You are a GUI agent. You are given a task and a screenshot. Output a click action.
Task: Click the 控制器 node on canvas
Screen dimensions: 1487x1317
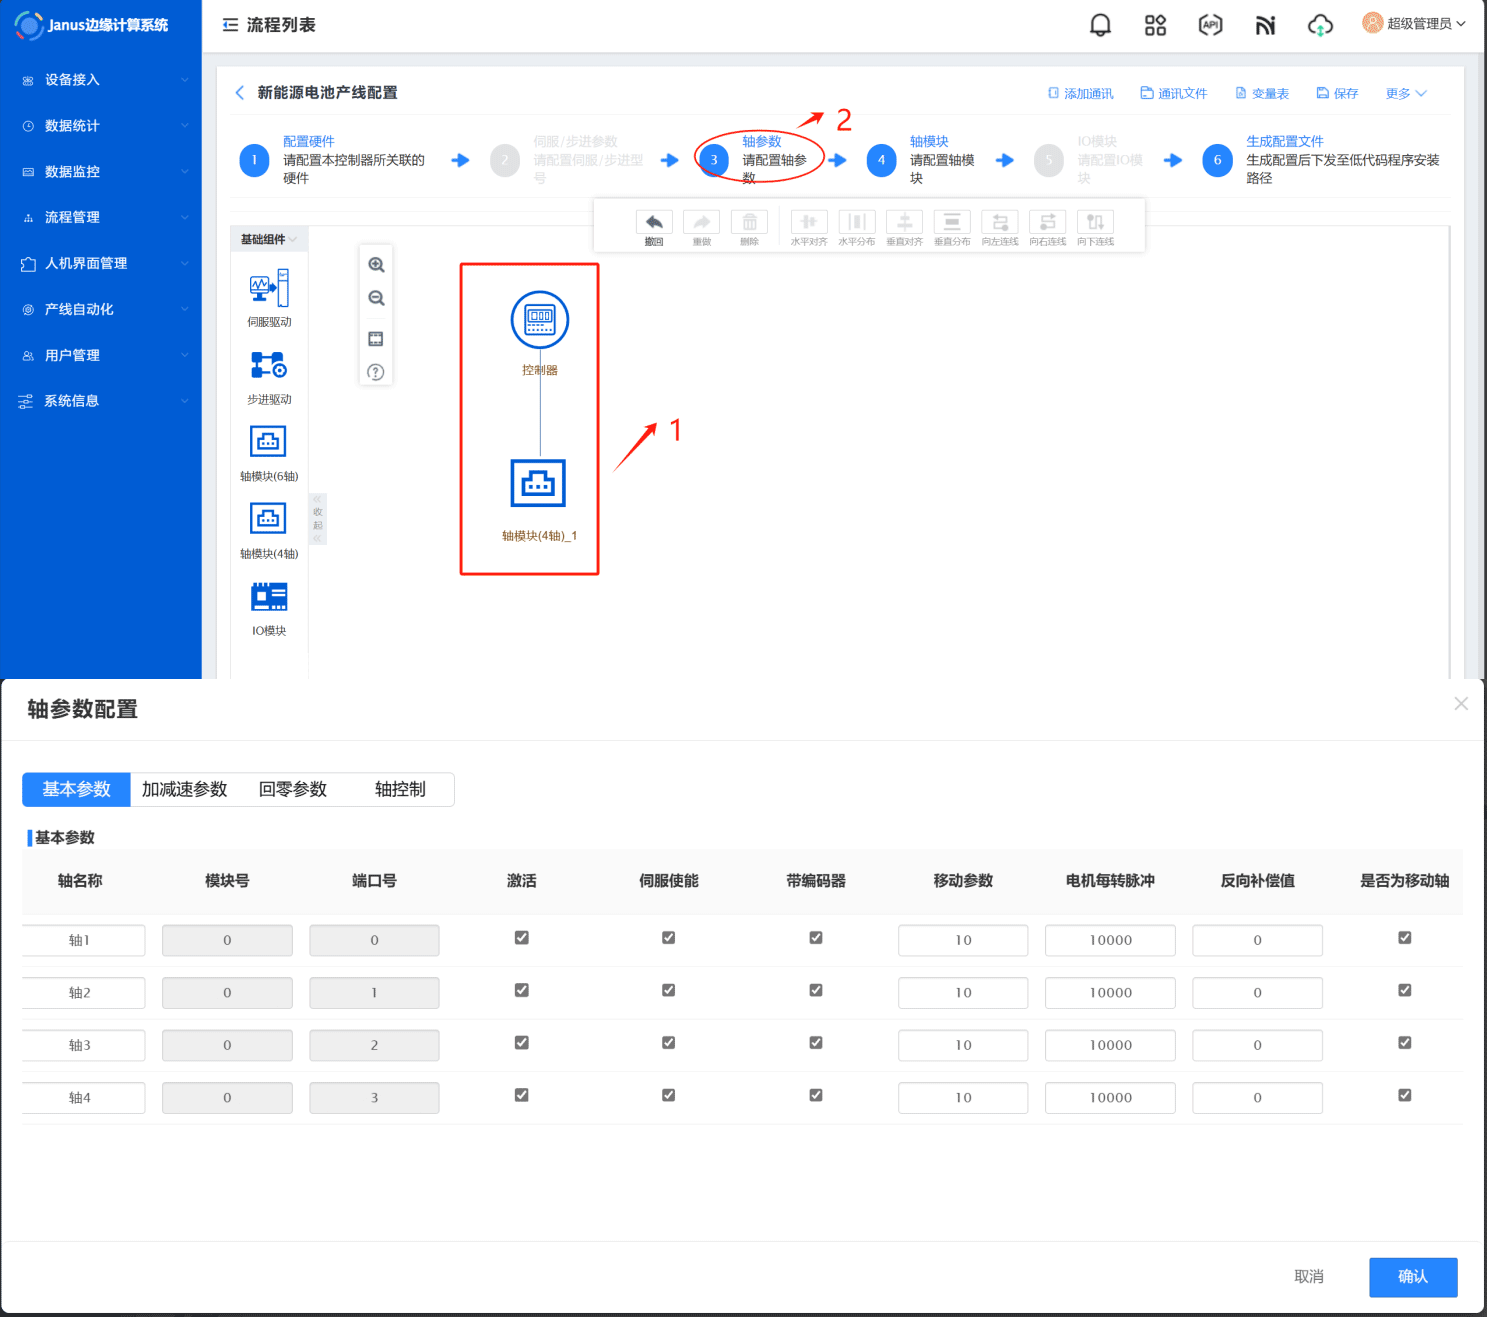(540, 320)
